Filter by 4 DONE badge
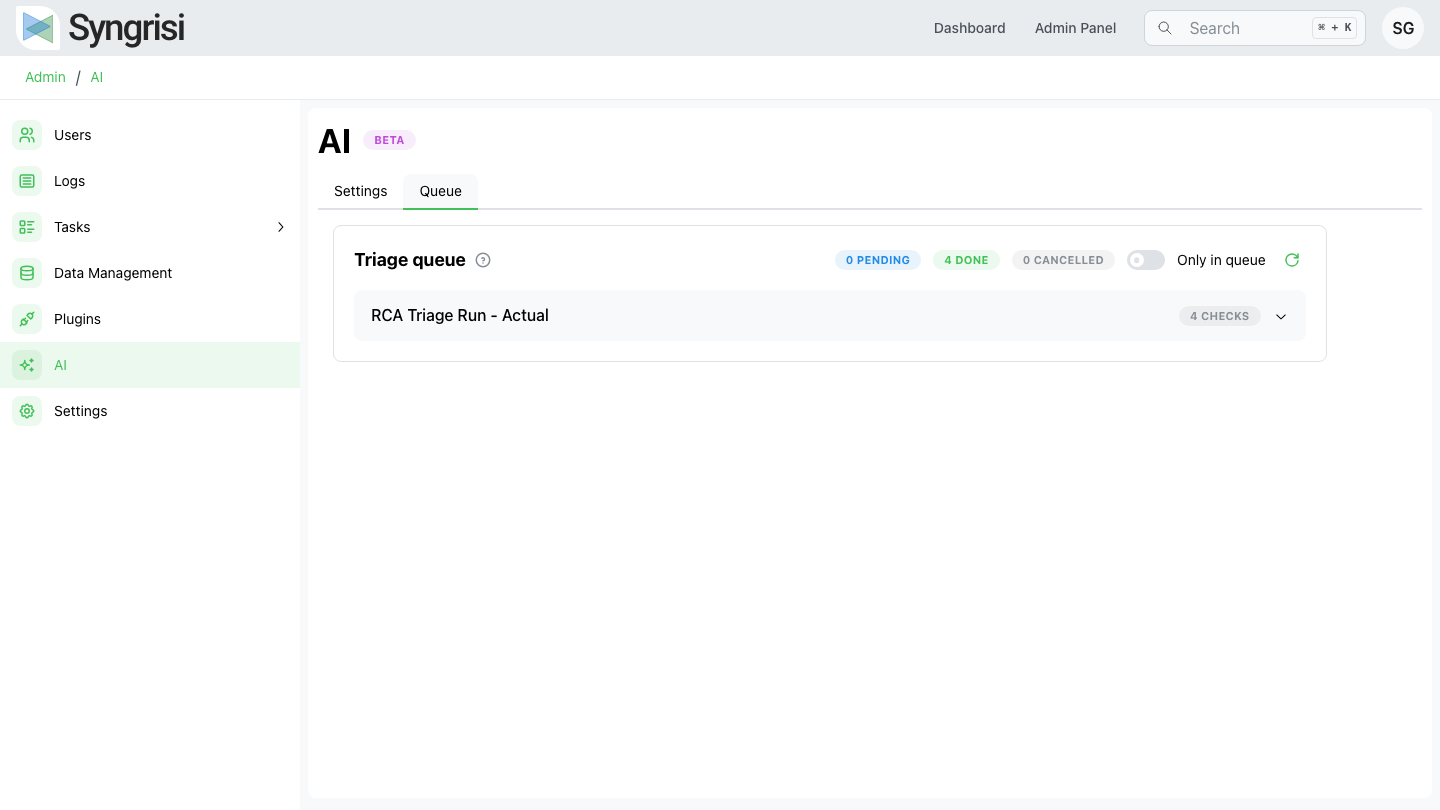1440x810 pixels. click(x=966, y=260)
